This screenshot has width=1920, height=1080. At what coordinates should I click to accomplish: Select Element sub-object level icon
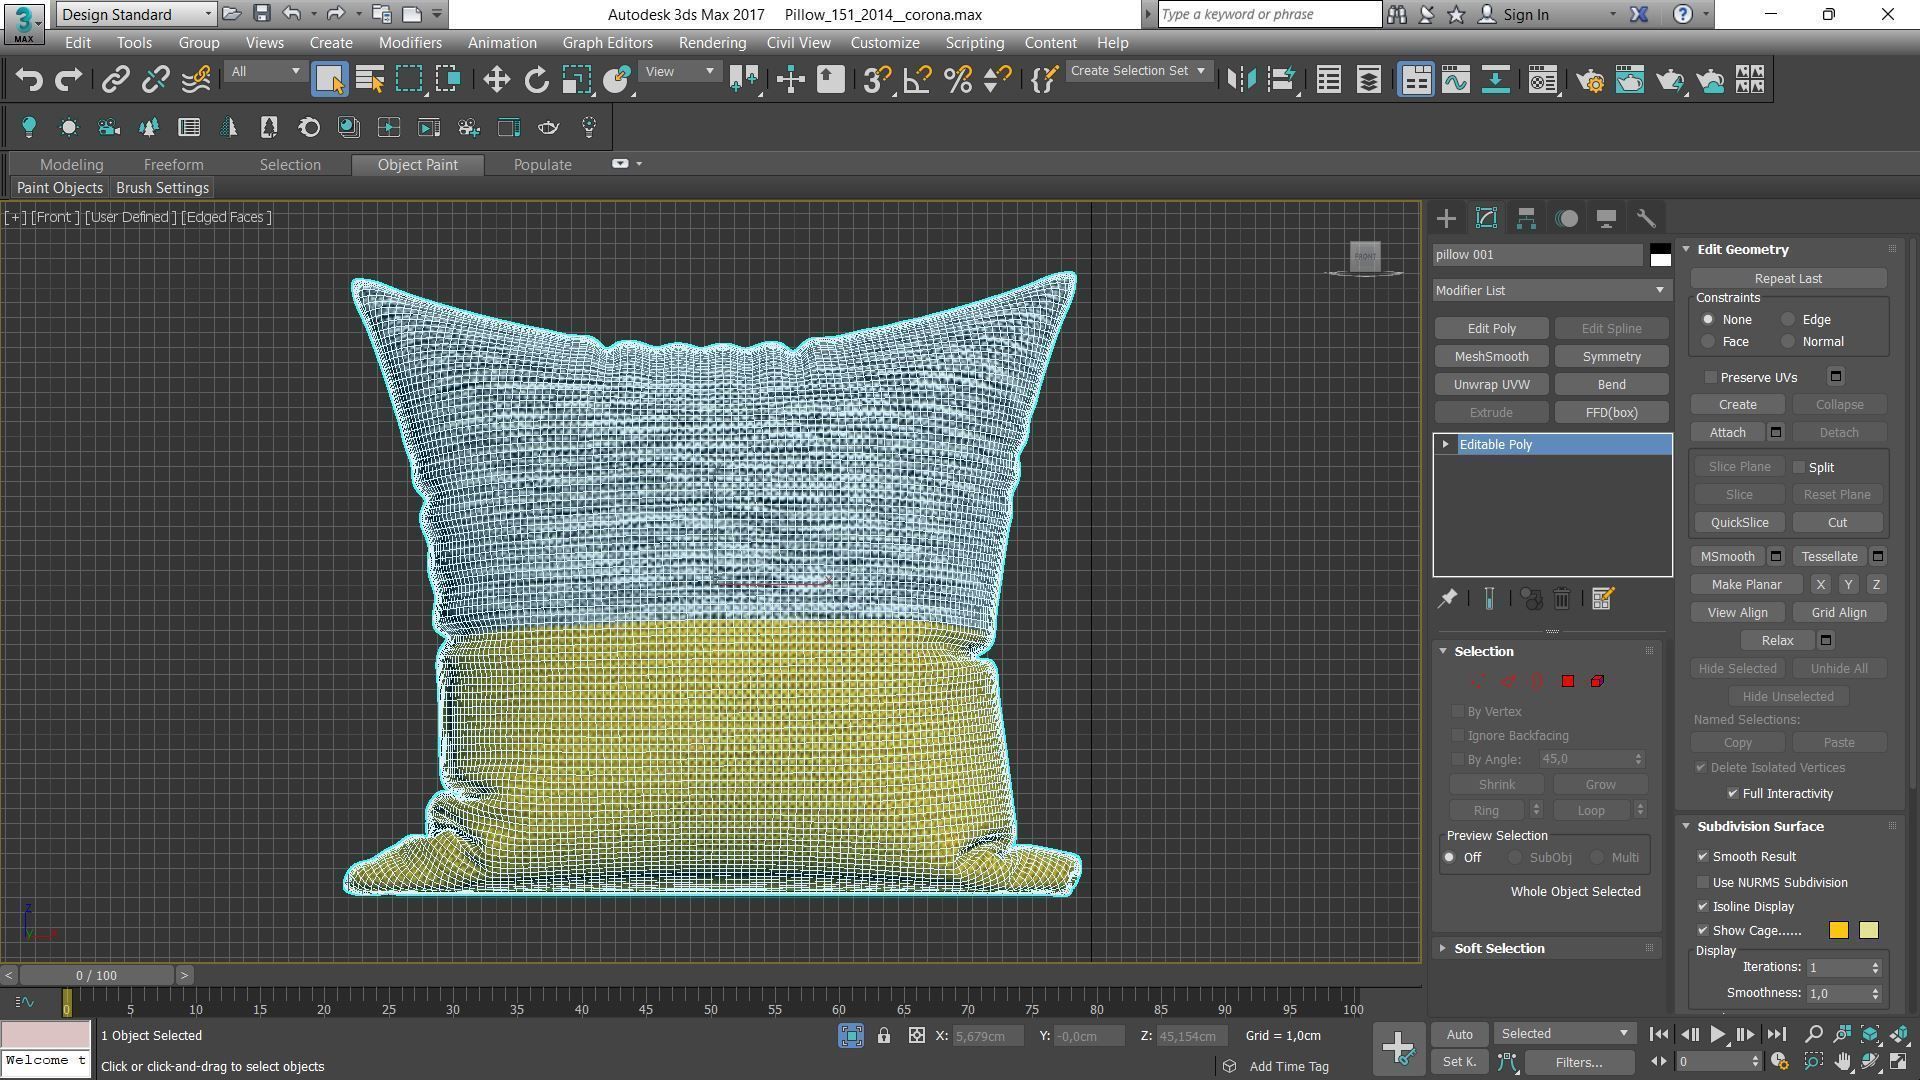pos(1597,681)
